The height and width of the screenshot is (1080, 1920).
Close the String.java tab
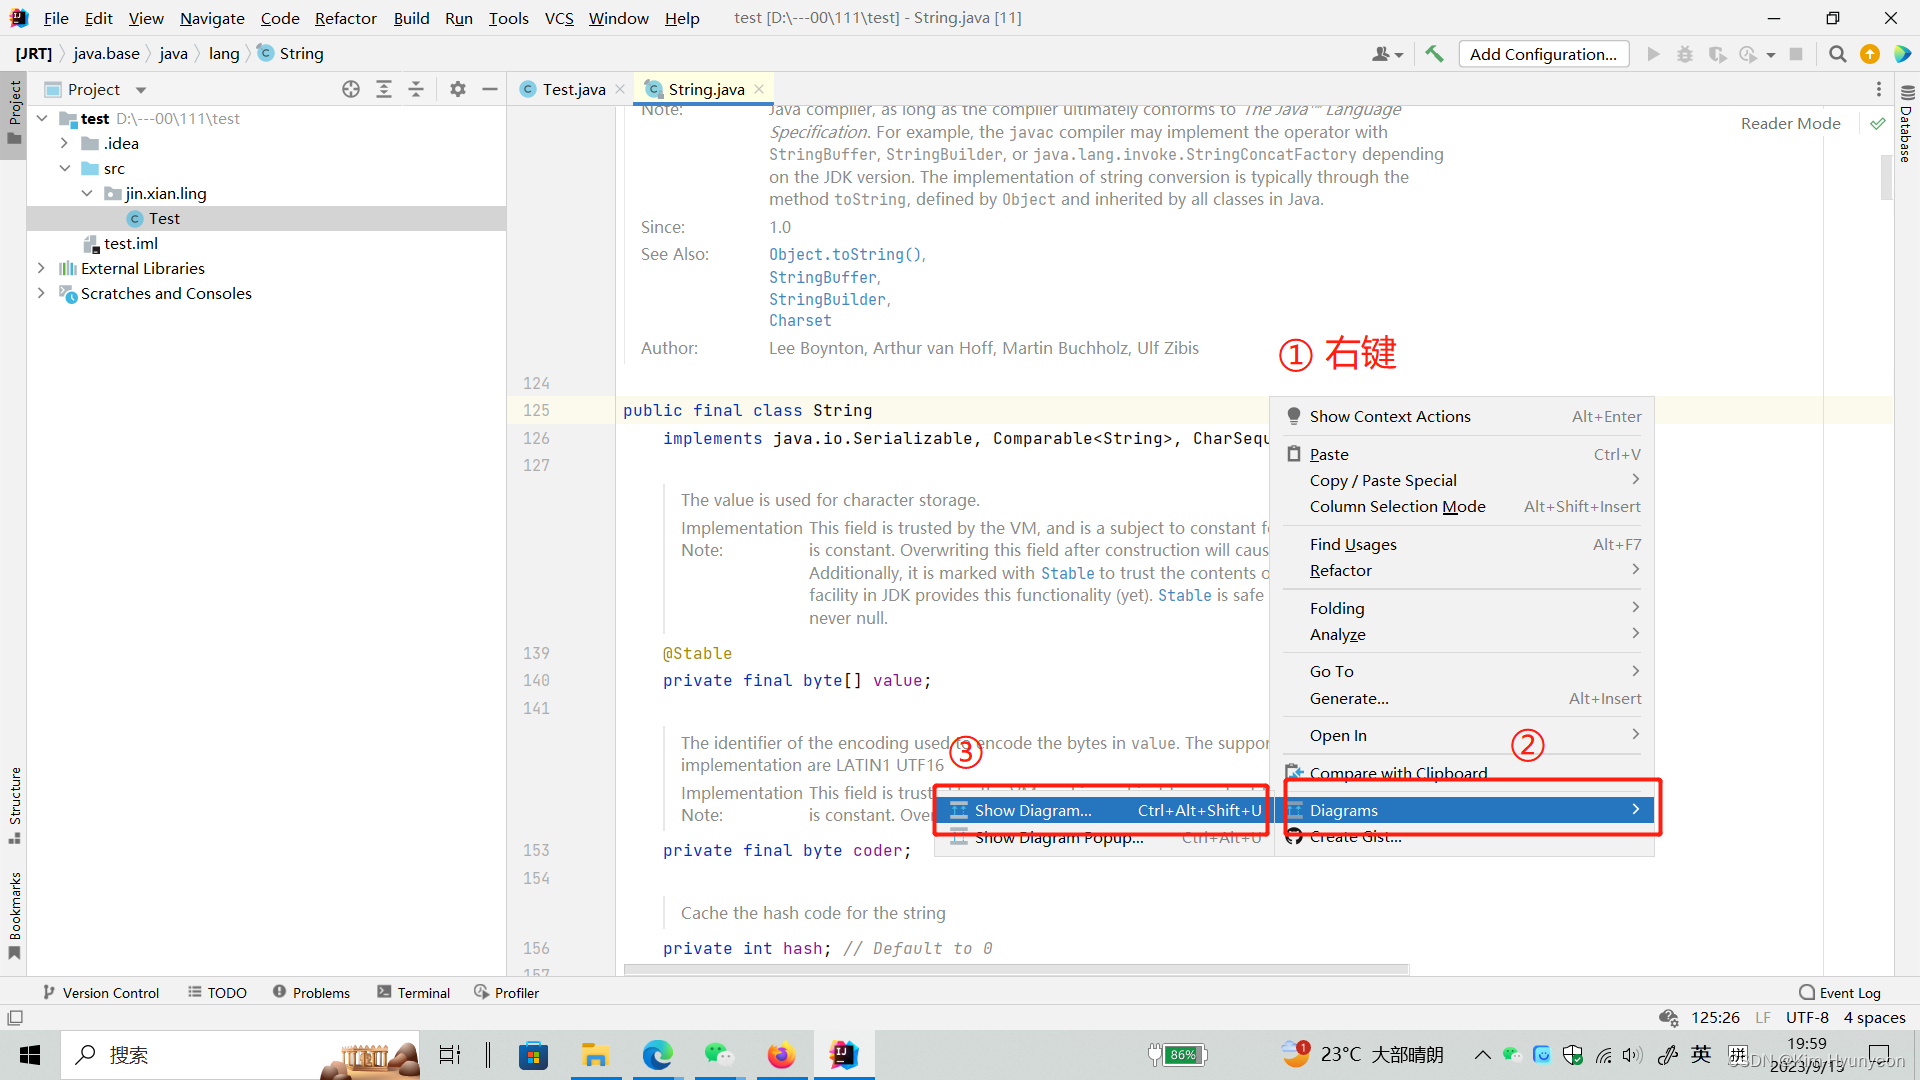click(759, 89)
